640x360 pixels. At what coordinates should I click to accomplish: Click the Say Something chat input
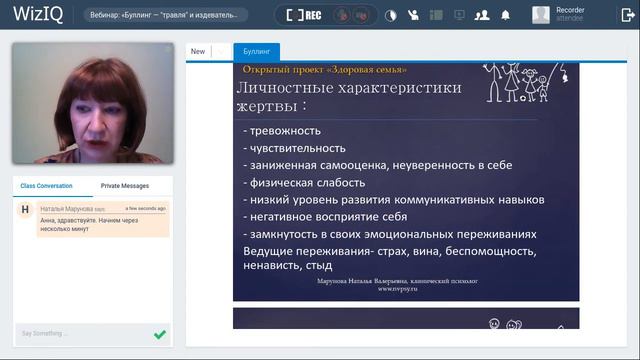point(84,334)
